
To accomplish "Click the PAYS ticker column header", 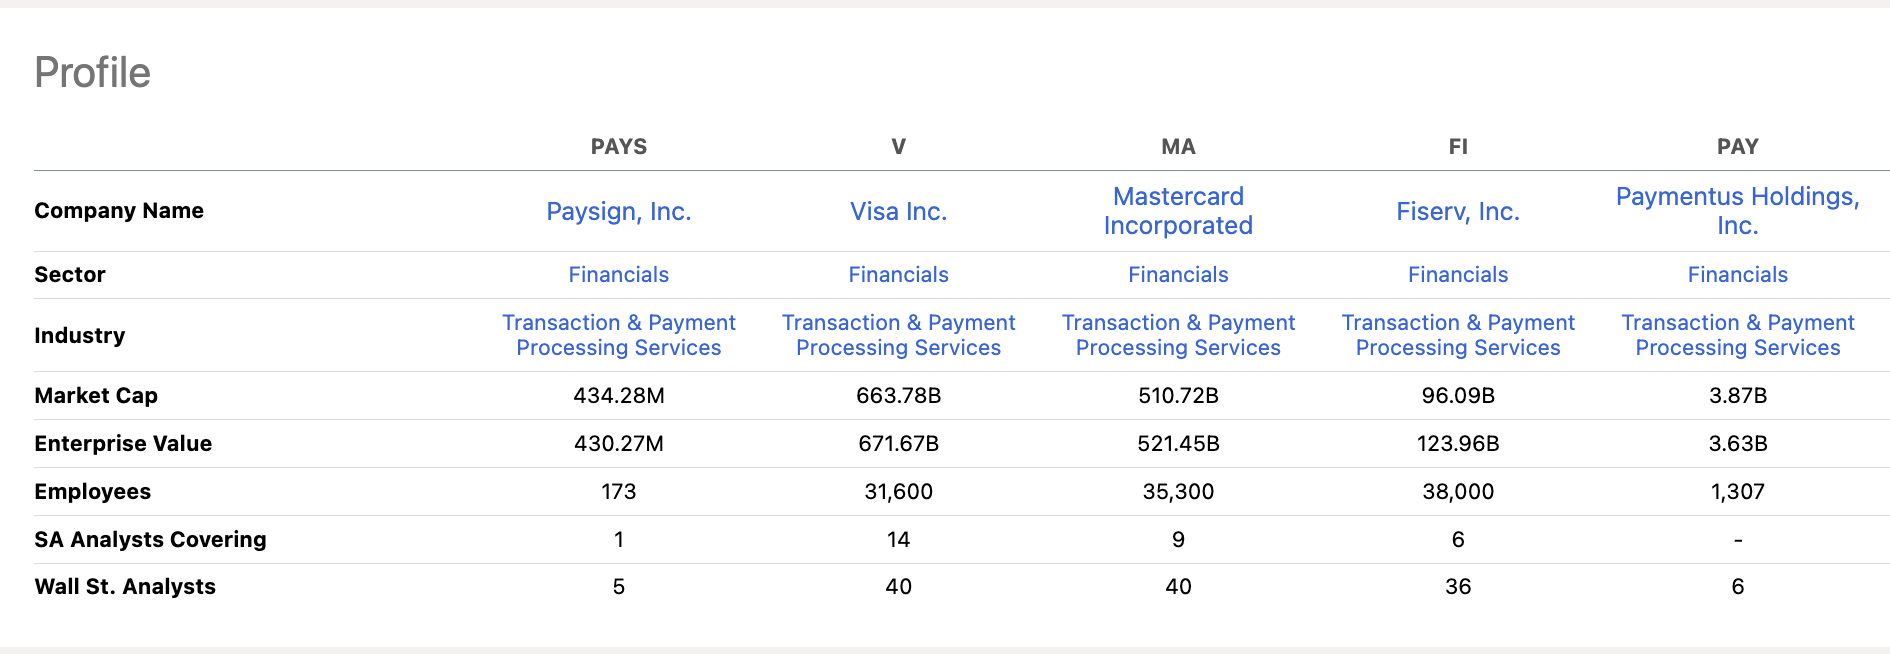I will [618, 146].
